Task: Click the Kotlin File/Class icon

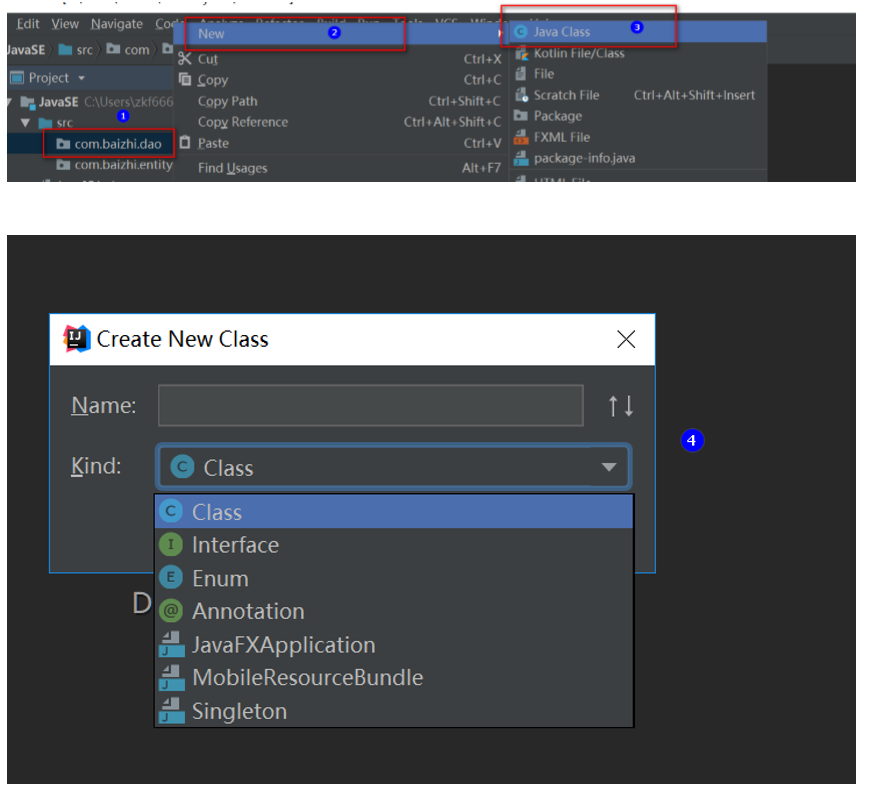Action: coord(521,53)
